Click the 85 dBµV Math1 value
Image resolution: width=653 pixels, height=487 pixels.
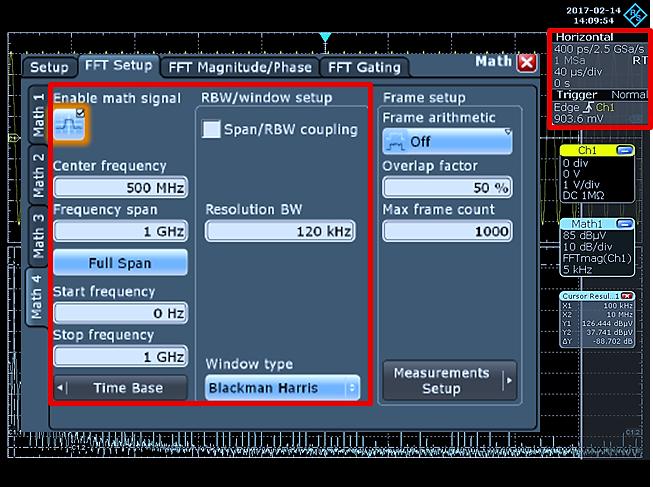pyautogui.click(x=584, y=235)
